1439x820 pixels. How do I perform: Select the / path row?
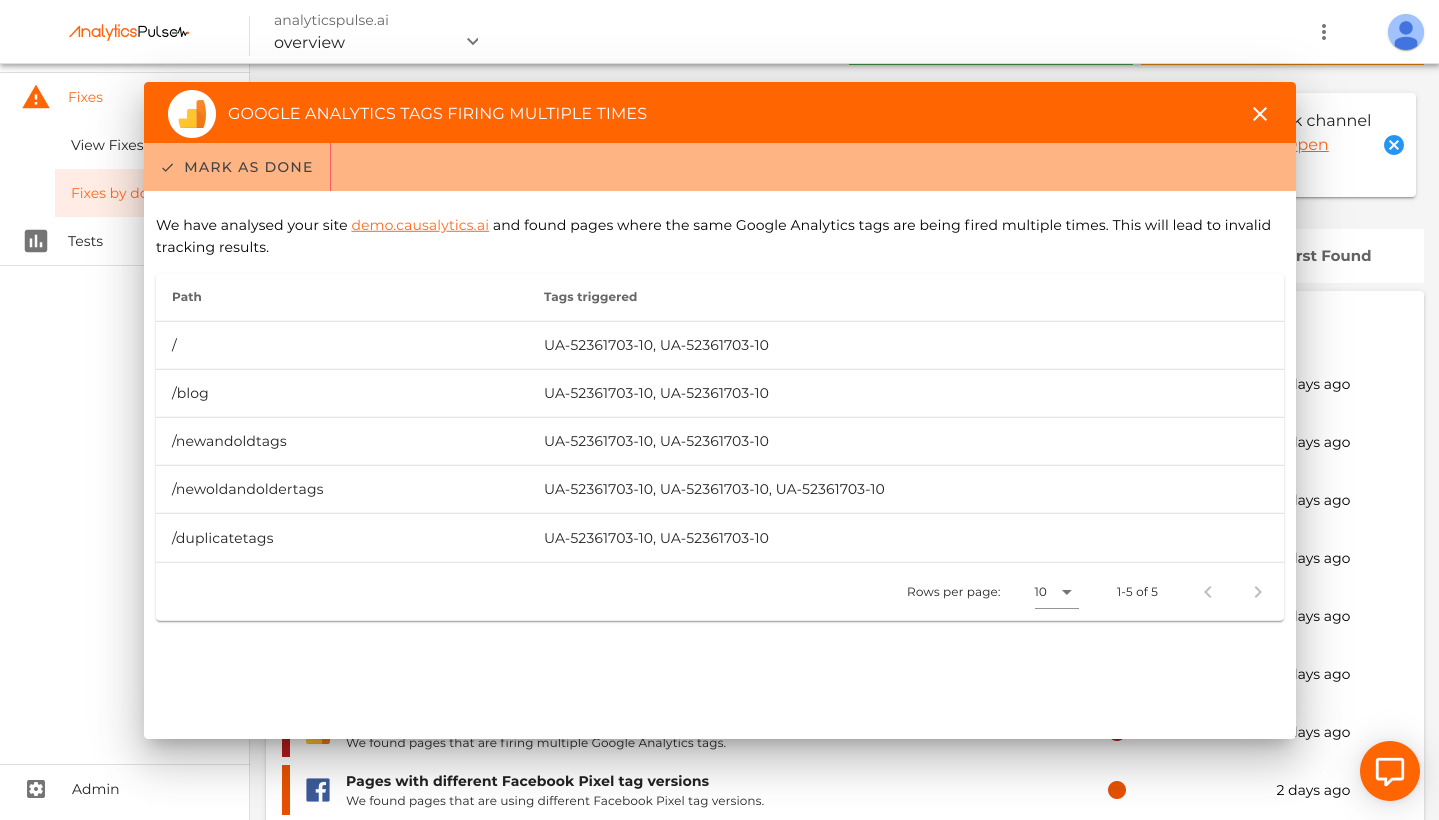tap(720, 345)
